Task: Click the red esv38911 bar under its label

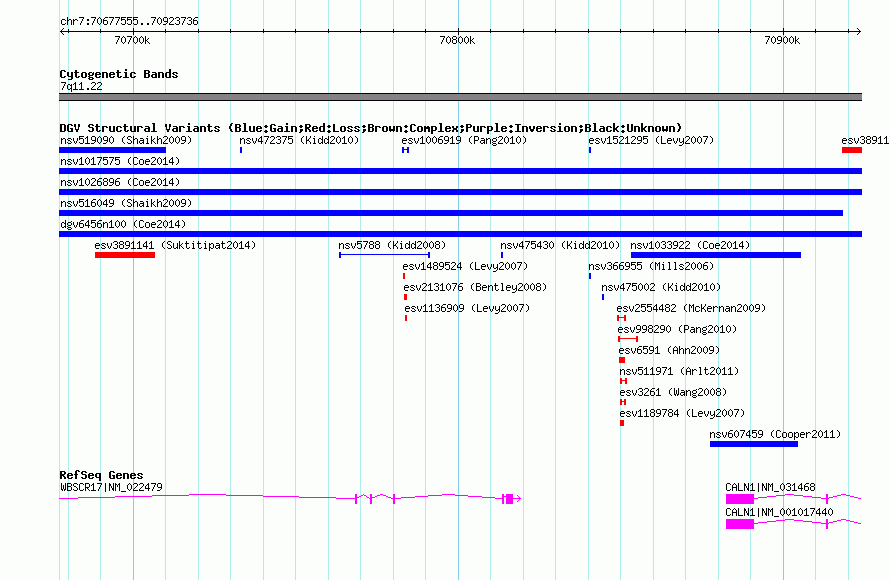Action: [x=852, y=150]
